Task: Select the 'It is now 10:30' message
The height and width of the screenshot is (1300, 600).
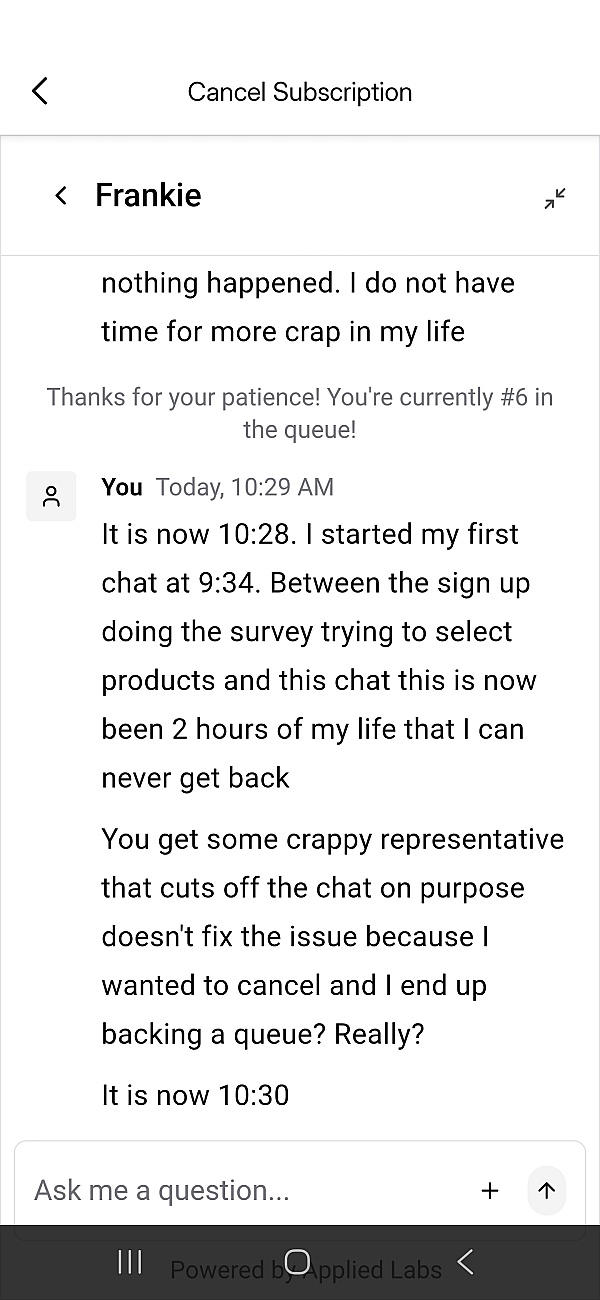Action: 195,1095
